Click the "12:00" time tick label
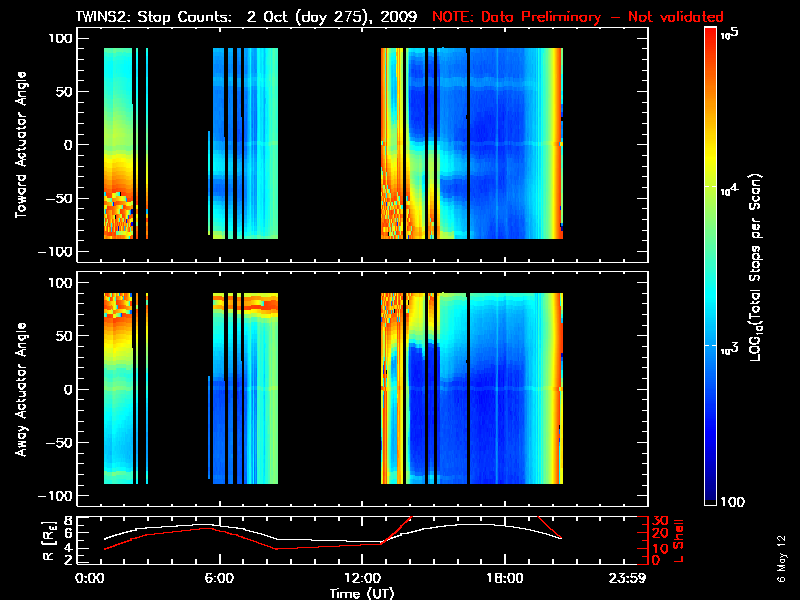 [x=362, y=578]
